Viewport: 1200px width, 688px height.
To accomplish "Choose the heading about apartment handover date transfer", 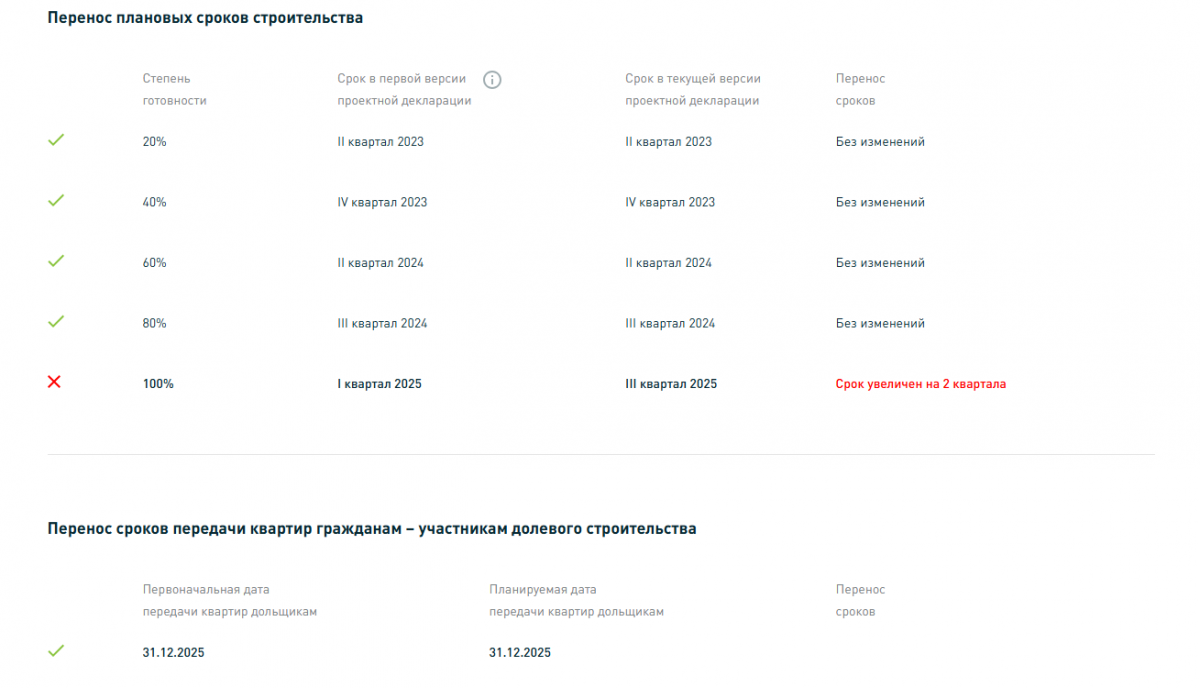I will pos(372,529).
